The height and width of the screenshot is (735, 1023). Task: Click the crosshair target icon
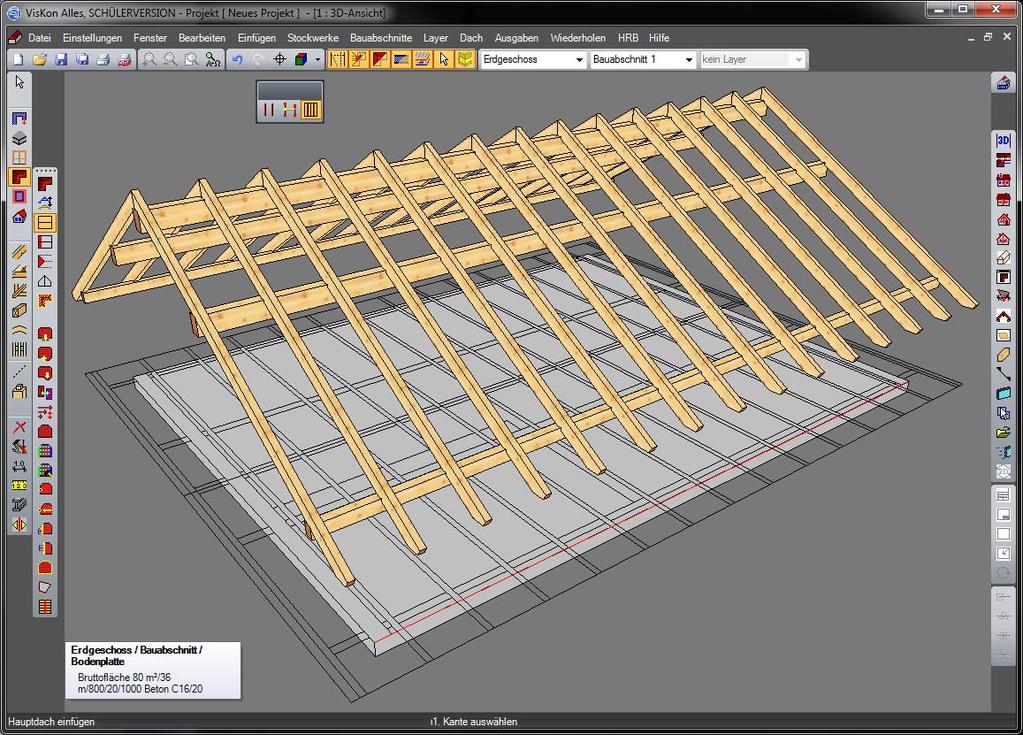click(279, 60)
